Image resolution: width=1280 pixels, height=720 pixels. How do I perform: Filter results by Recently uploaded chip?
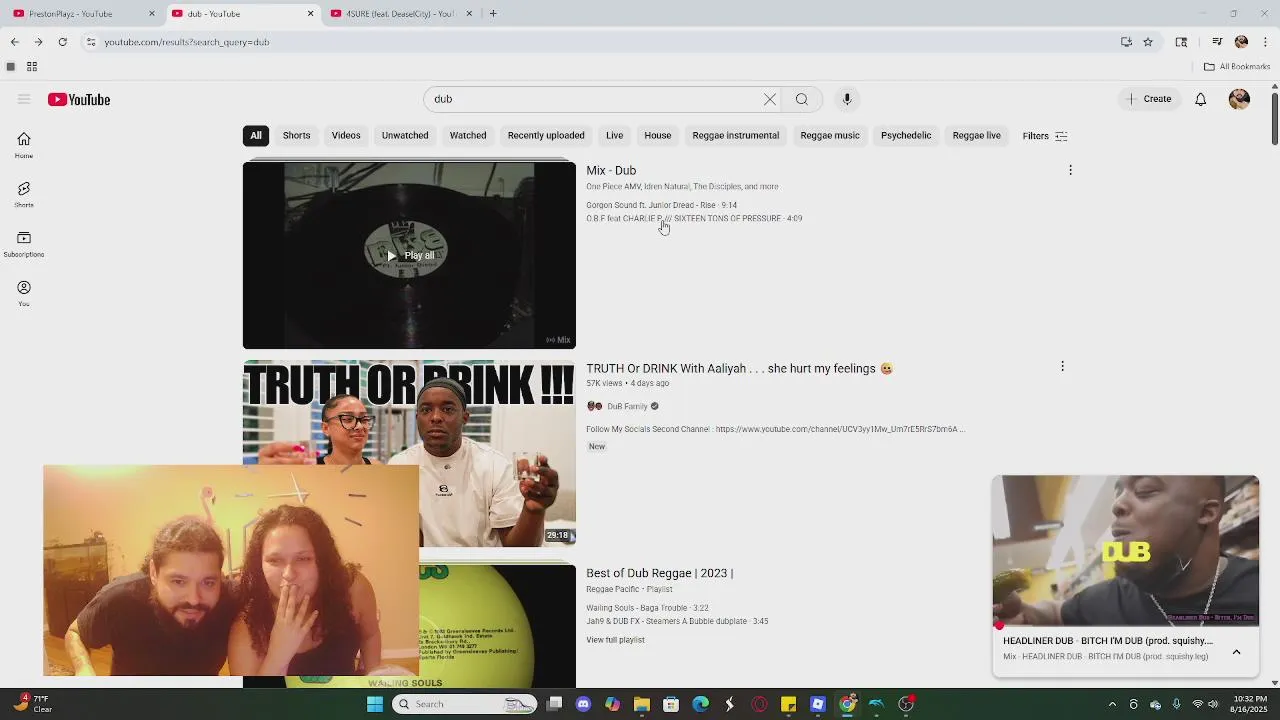(546, 135)
